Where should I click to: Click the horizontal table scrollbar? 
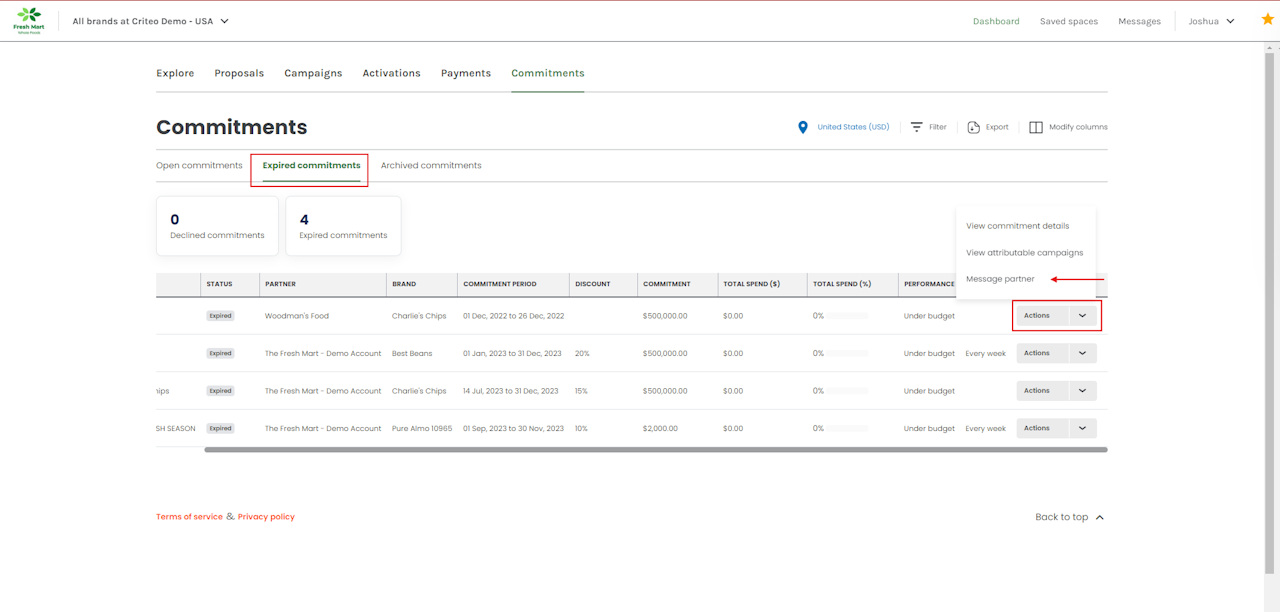tap(655, 450)
